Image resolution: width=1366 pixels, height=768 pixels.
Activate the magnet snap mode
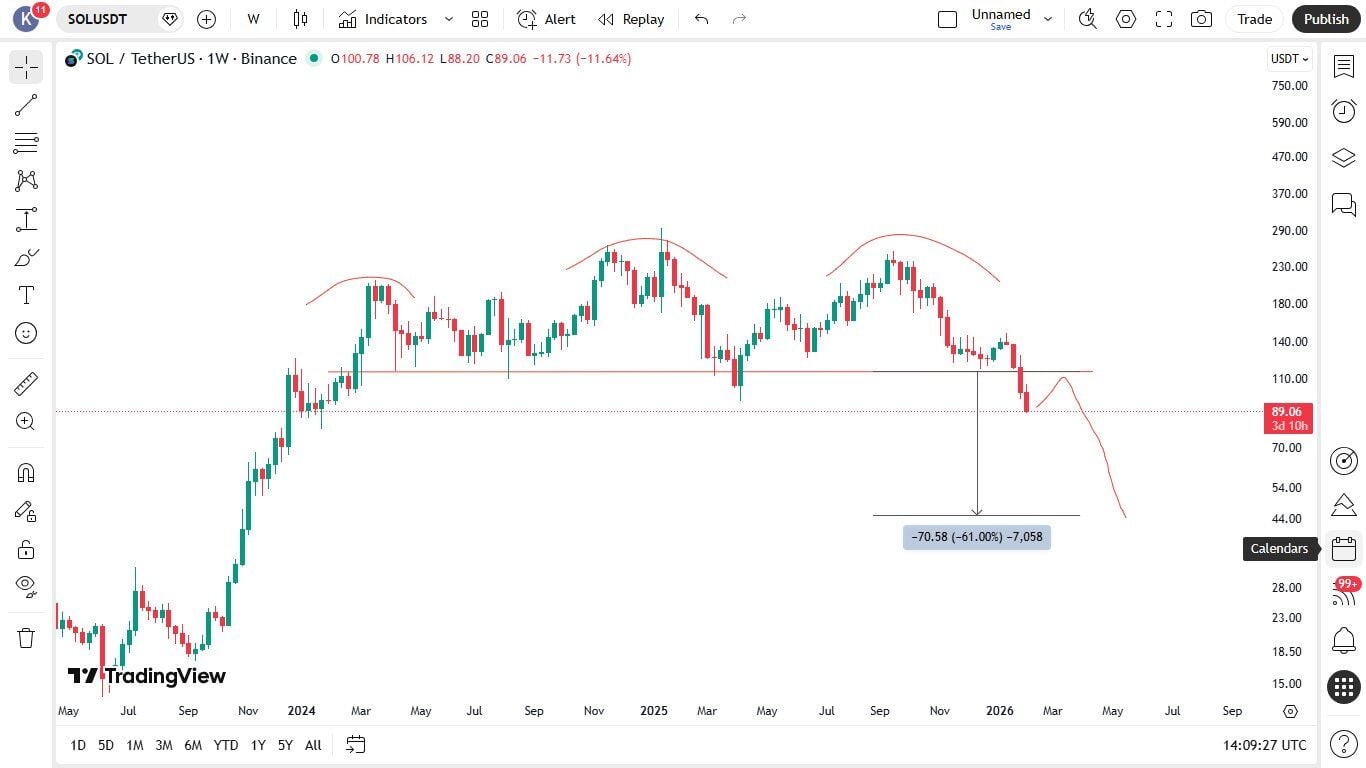[26, 473]
